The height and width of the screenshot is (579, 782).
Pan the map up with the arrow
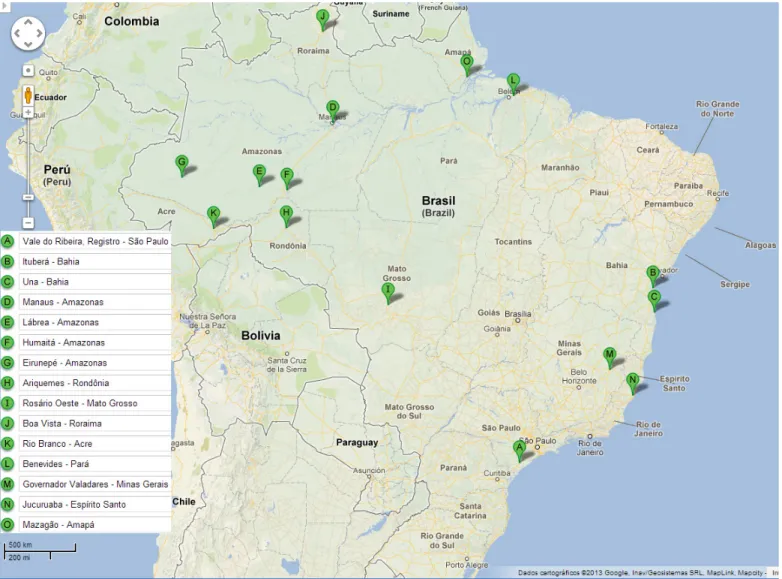(28, 22)
